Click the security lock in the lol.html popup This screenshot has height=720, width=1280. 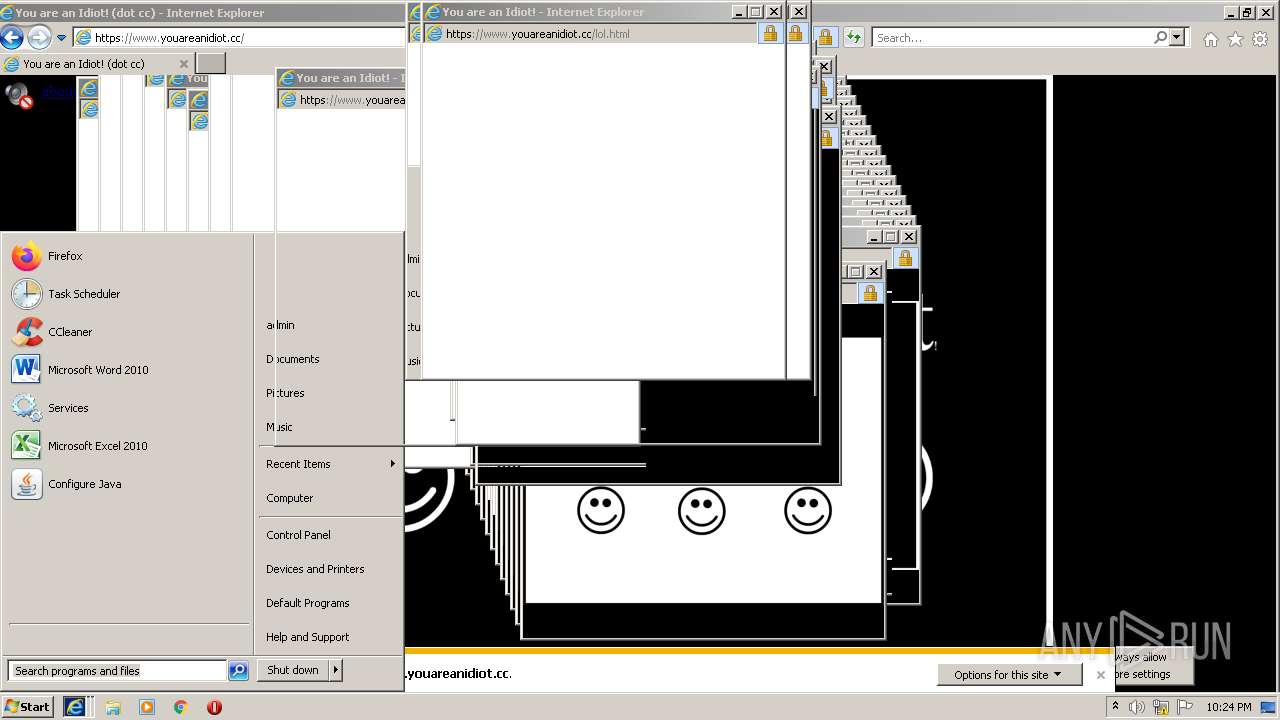[770, 33]
